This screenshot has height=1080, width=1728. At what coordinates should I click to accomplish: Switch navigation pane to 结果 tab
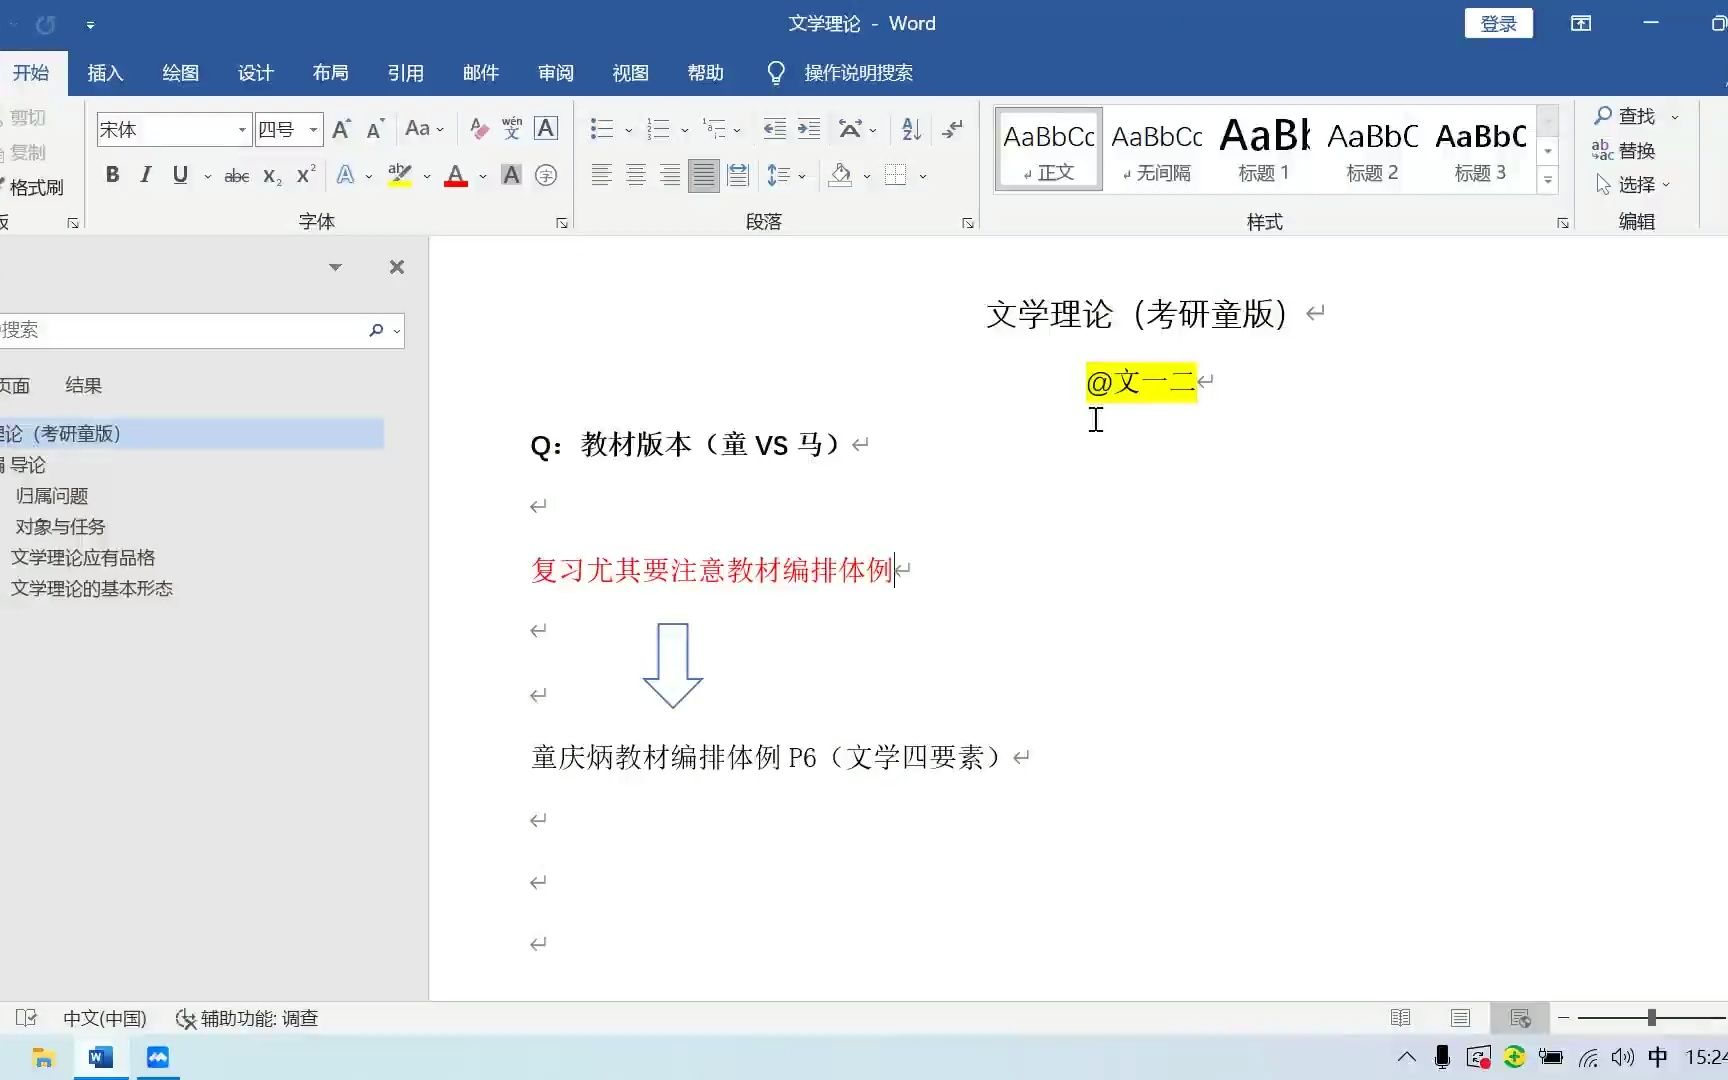point(83,385)
